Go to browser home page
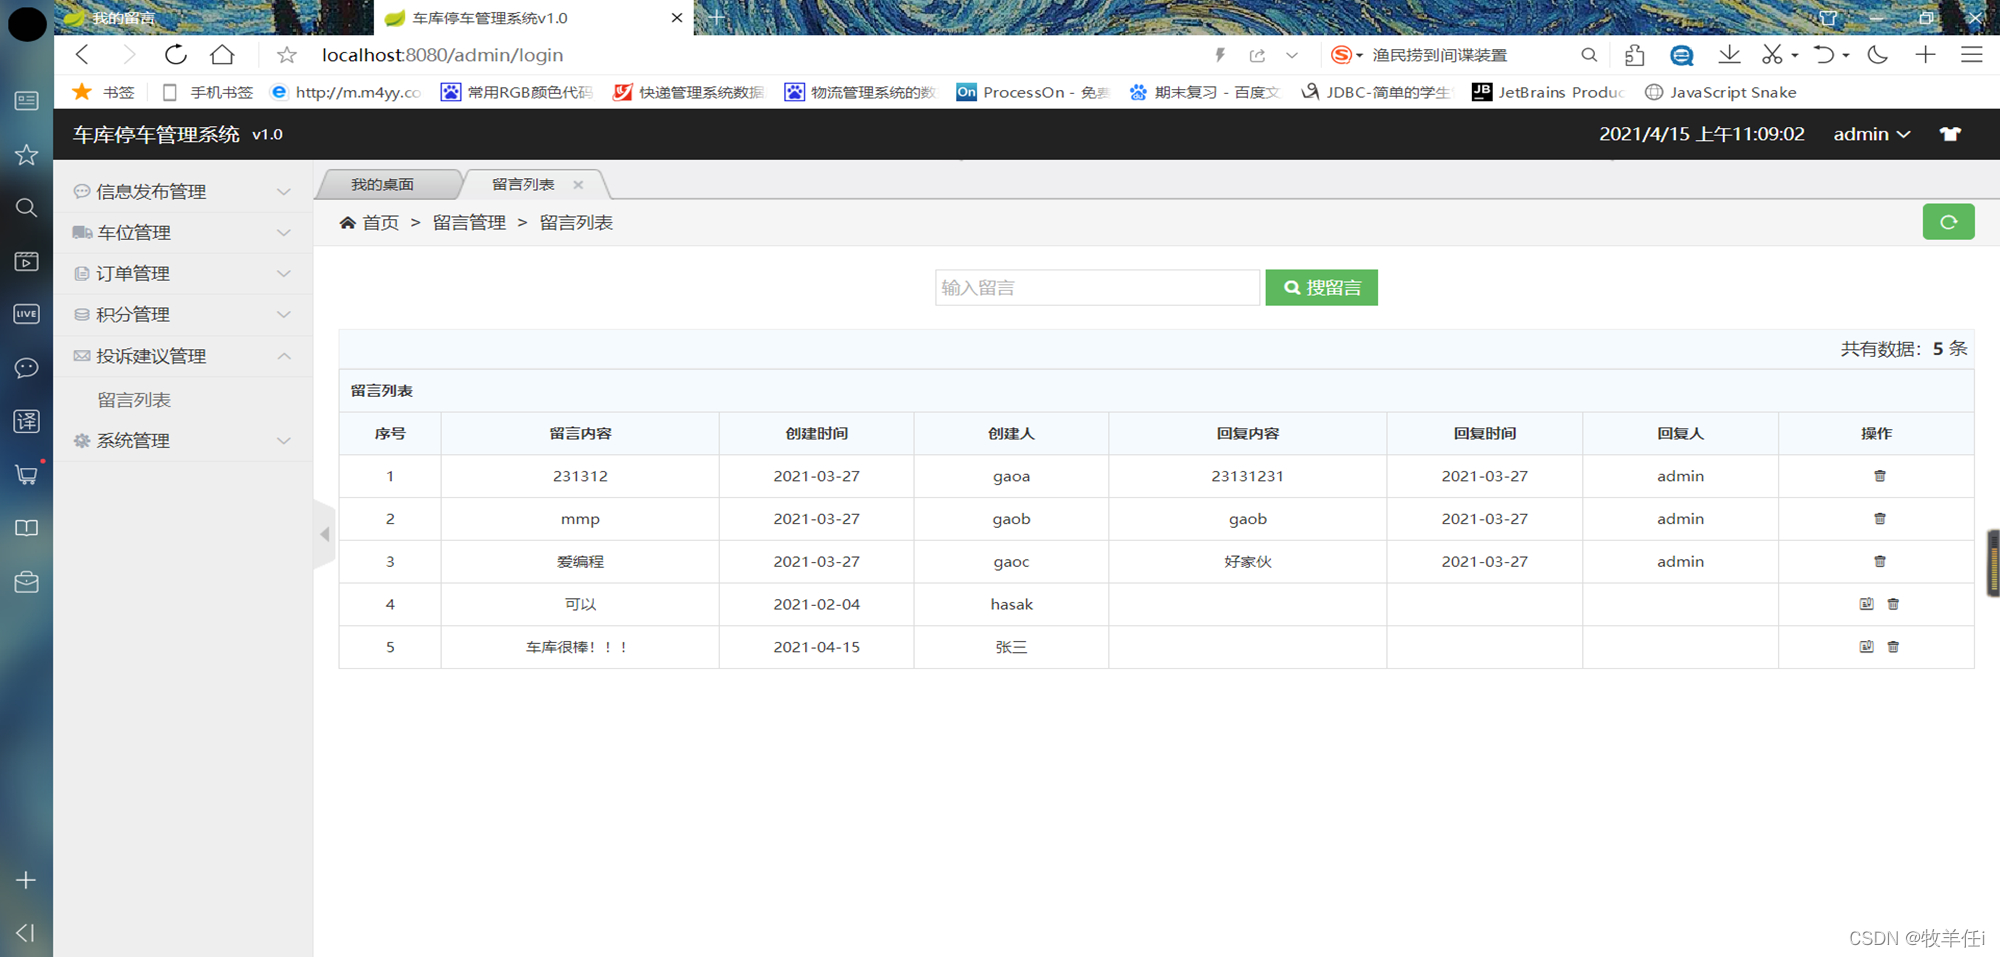This screenshot has width=2000, height=957. point(222,55)
